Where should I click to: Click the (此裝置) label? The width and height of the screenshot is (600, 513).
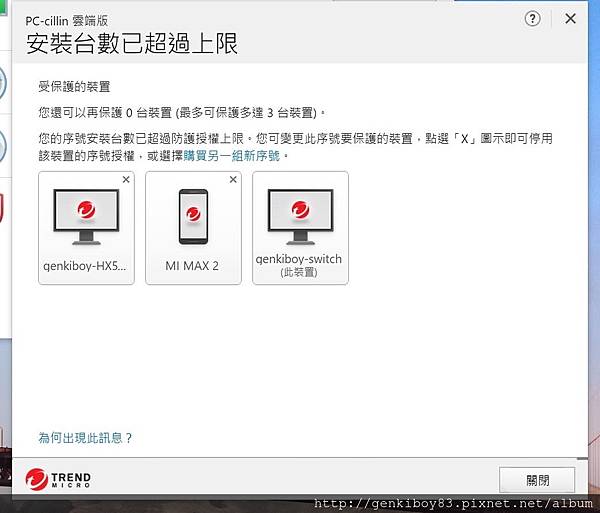coord(299,272)
